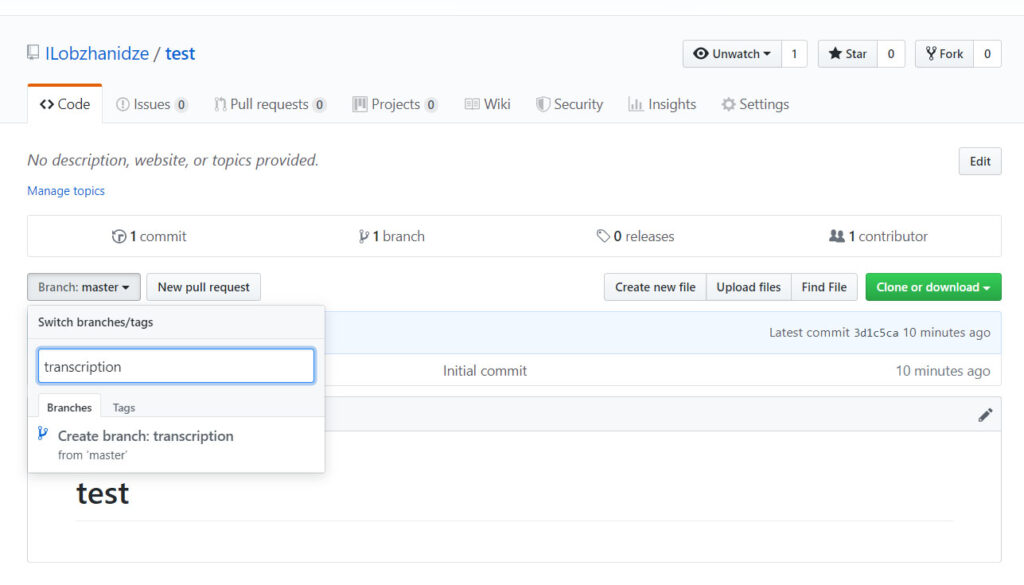Open the Security tab
The height and width of the screenshot is (585, 1024).
569,104
